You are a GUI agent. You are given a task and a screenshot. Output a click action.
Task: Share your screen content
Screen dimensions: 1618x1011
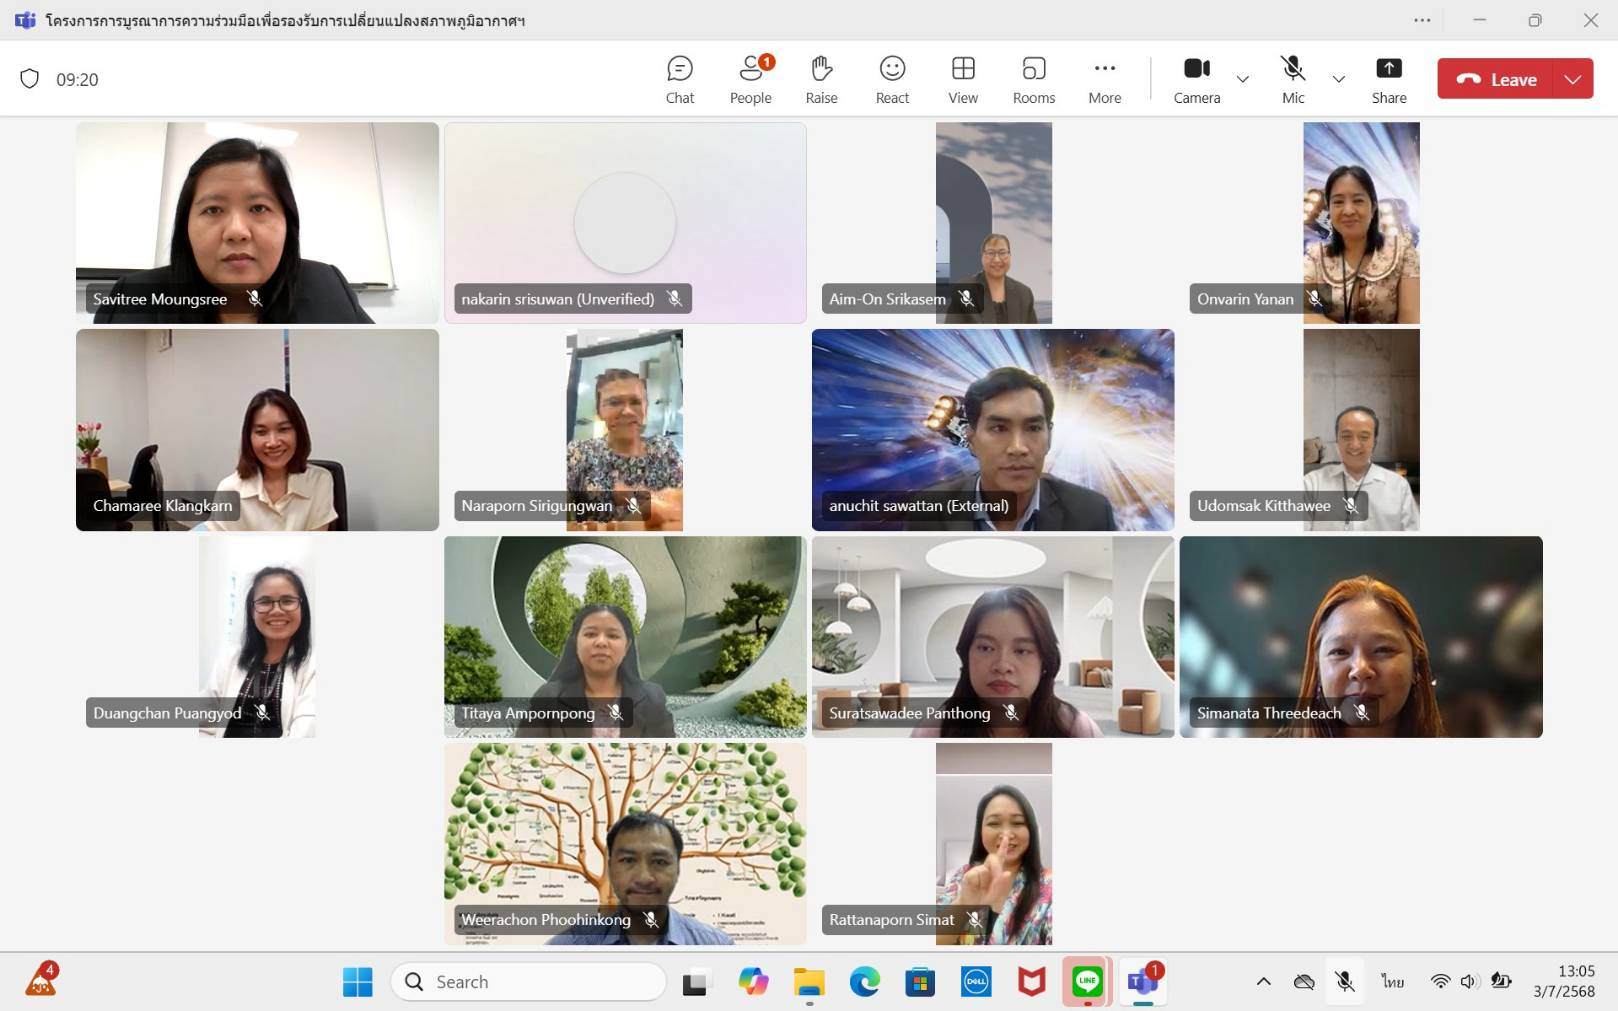(1388, 79)
